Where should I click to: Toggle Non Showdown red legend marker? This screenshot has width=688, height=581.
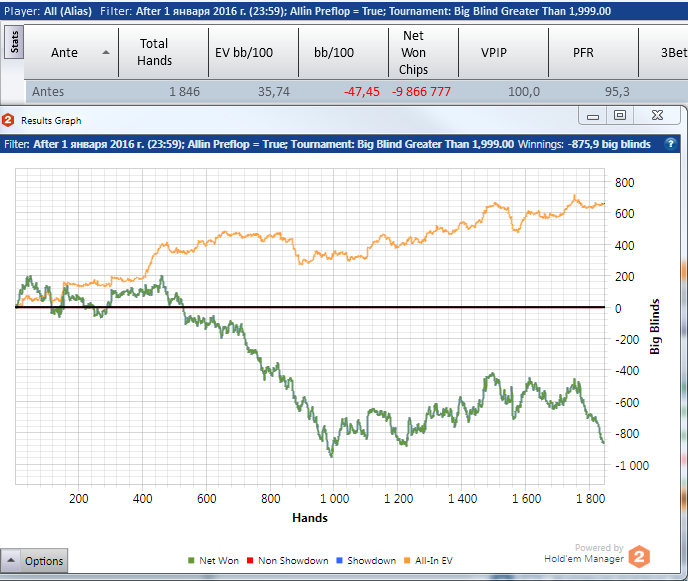click(250, 560)
